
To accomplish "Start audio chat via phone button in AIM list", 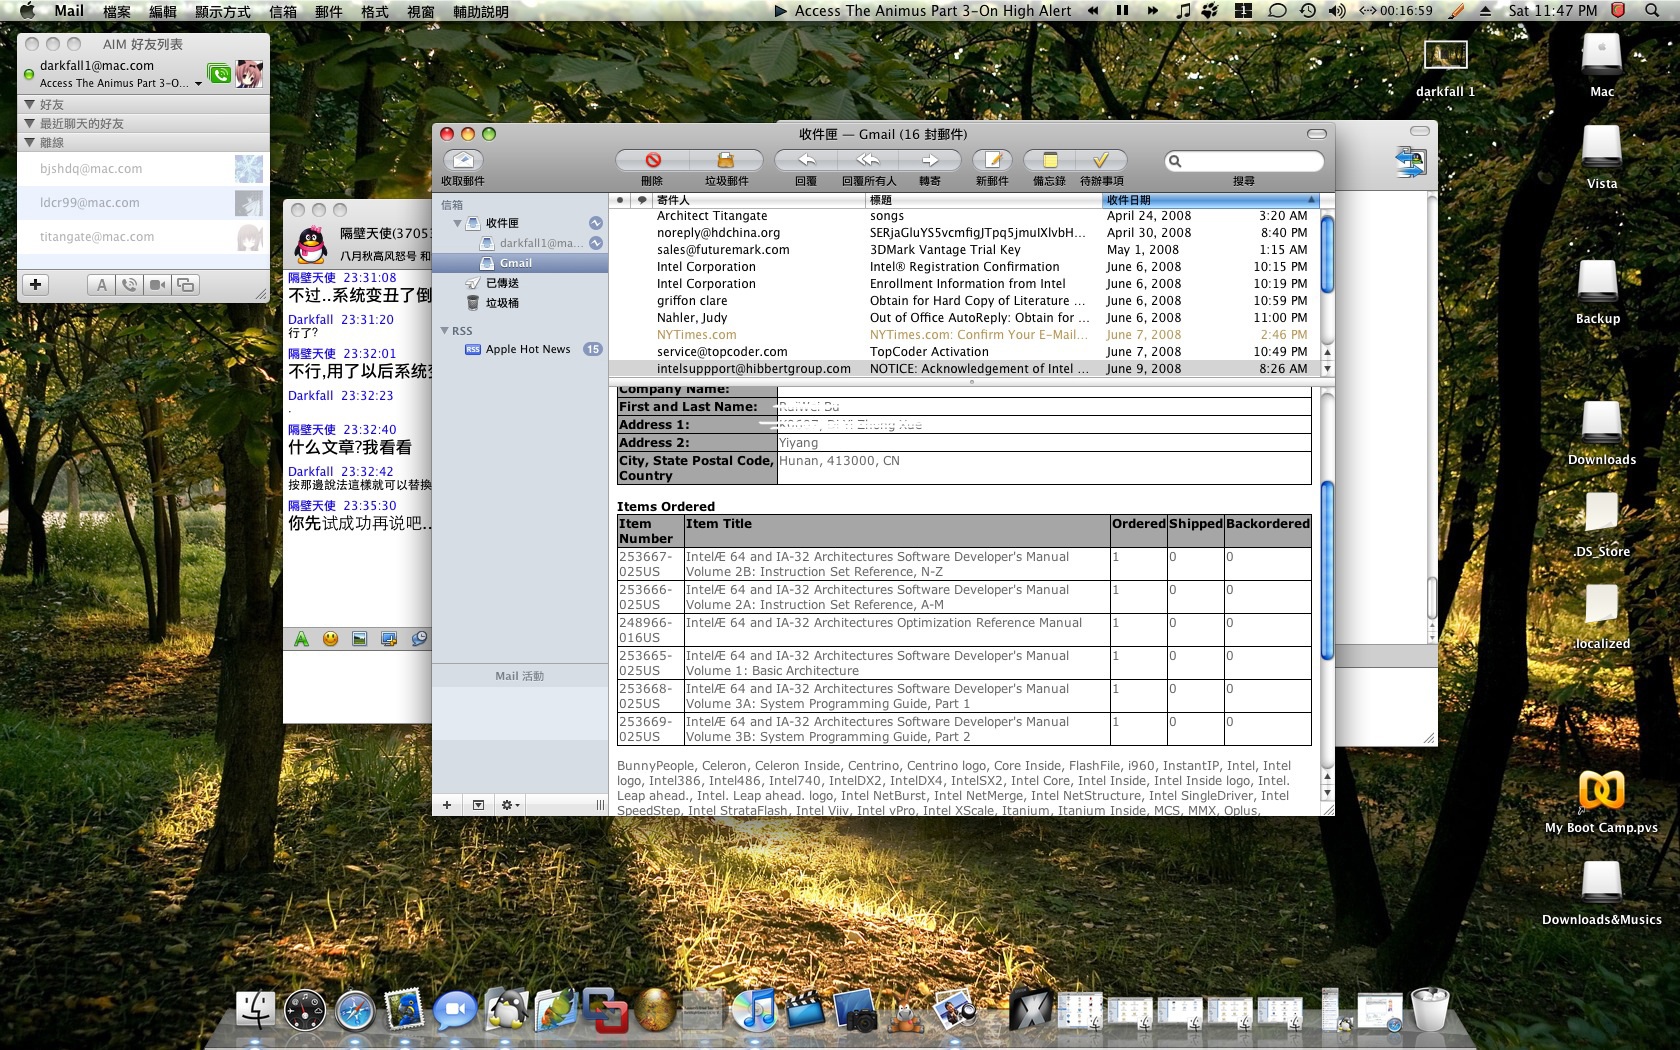I will tap(129, 285).
